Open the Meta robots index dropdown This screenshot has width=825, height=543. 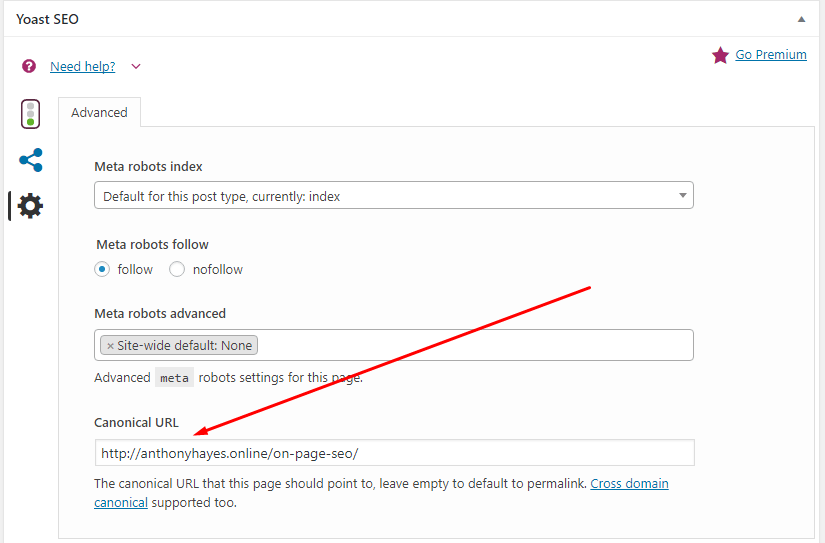[394, 196]
